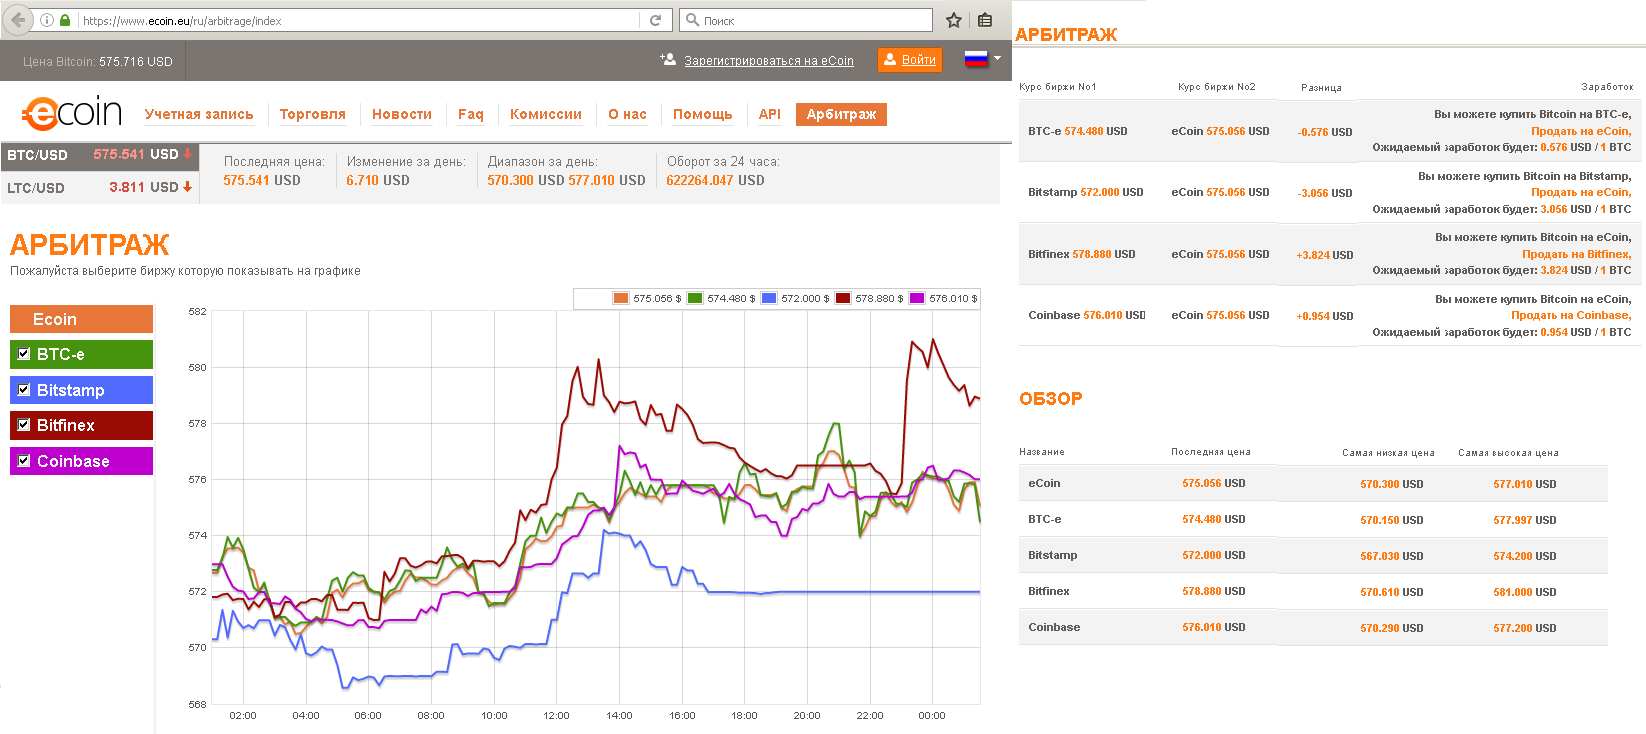The image size is (1646, 734).
Task: Click the red down arrow beside BTC/USD price
Action: tap(187, 154)
